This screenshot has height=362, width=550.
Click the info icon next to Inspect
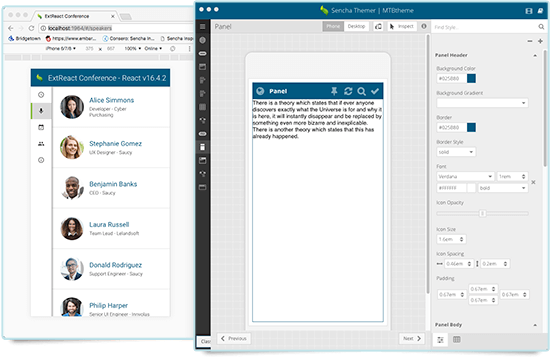pyautogui.click(x=424, y=26)
